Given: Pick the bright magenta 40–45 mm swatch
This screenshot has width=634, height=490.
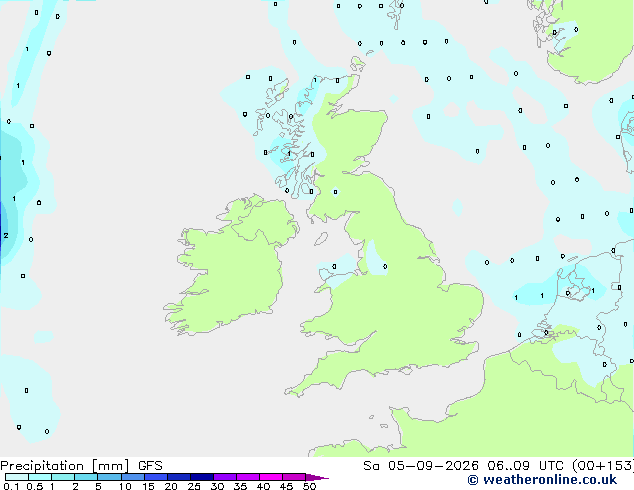Looking at the screenshot, I should pyautogui.click(x=271, y=477).
